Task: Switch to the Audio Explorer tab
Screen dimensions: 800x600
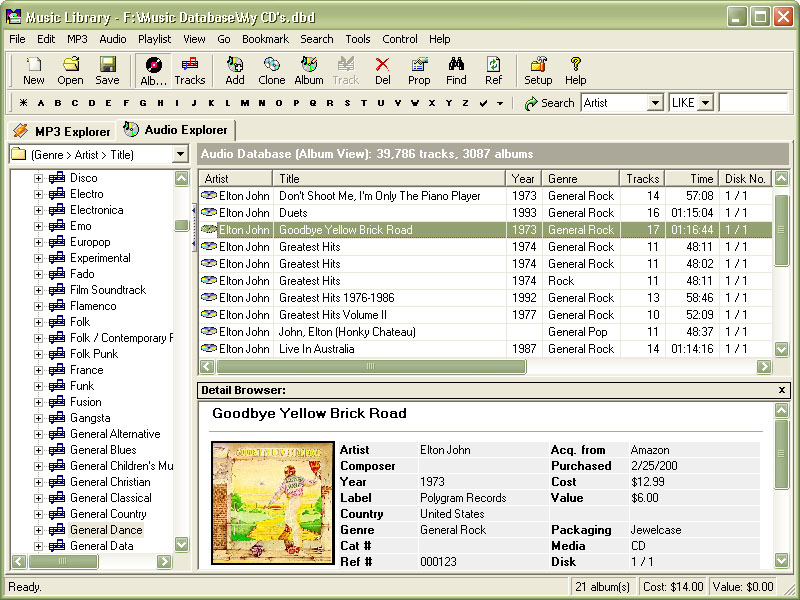Action: coord(176,130)
